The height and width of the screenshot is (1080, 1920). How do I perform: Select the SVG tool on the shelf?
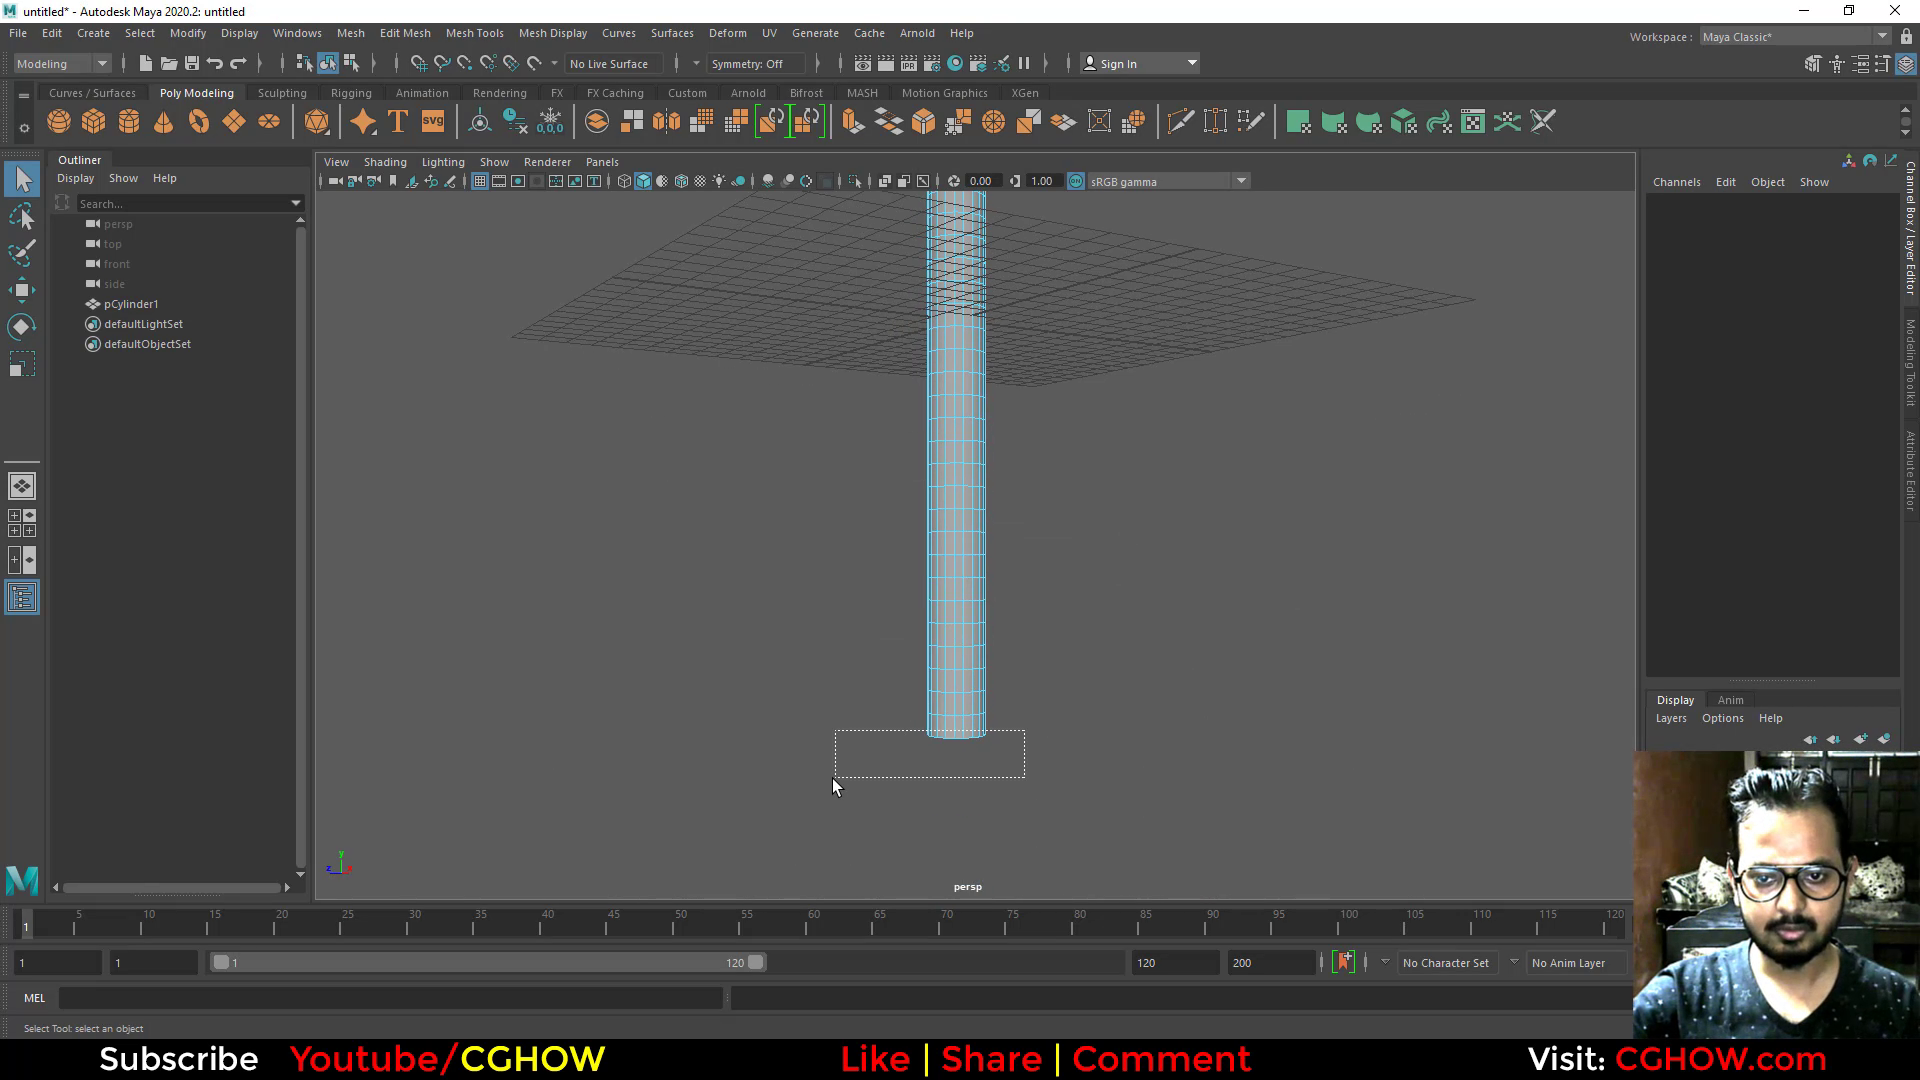[432, 121]
